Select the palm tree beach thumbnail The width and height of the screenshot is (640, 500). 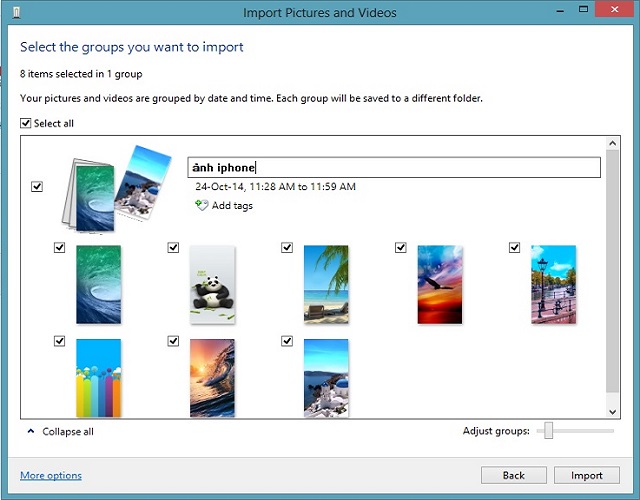(x=326, y=284)
